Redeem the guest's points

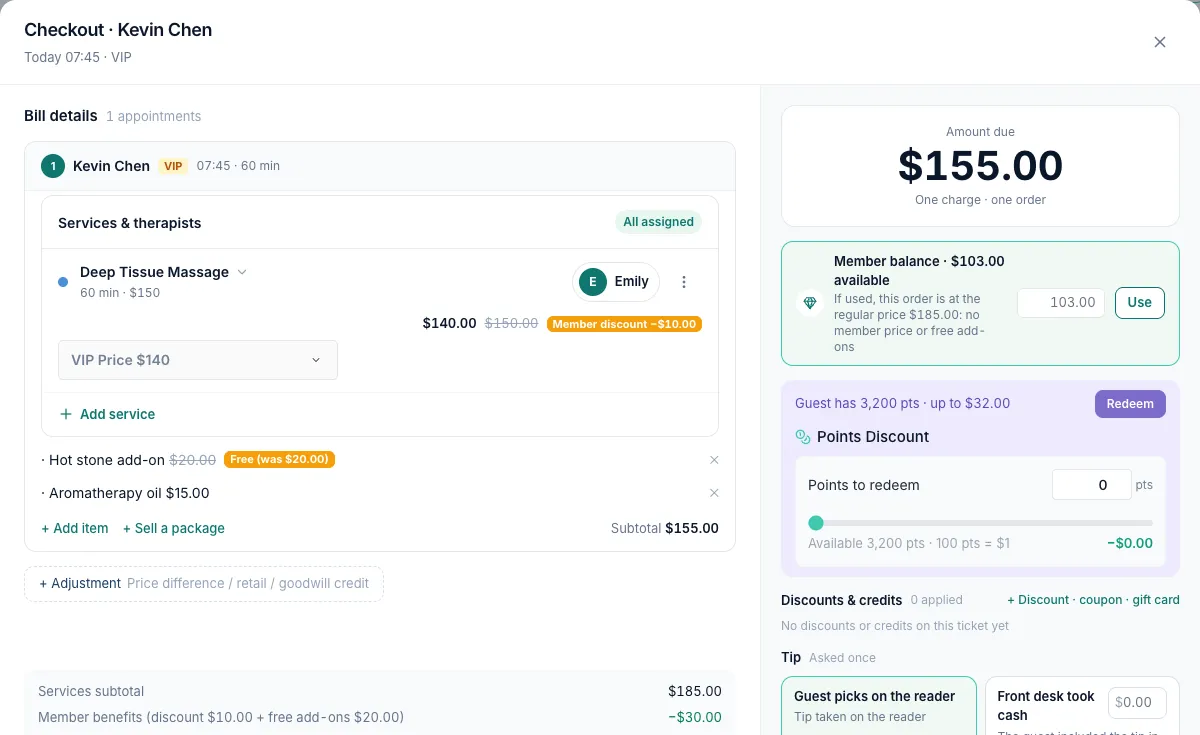(1130, 404)
